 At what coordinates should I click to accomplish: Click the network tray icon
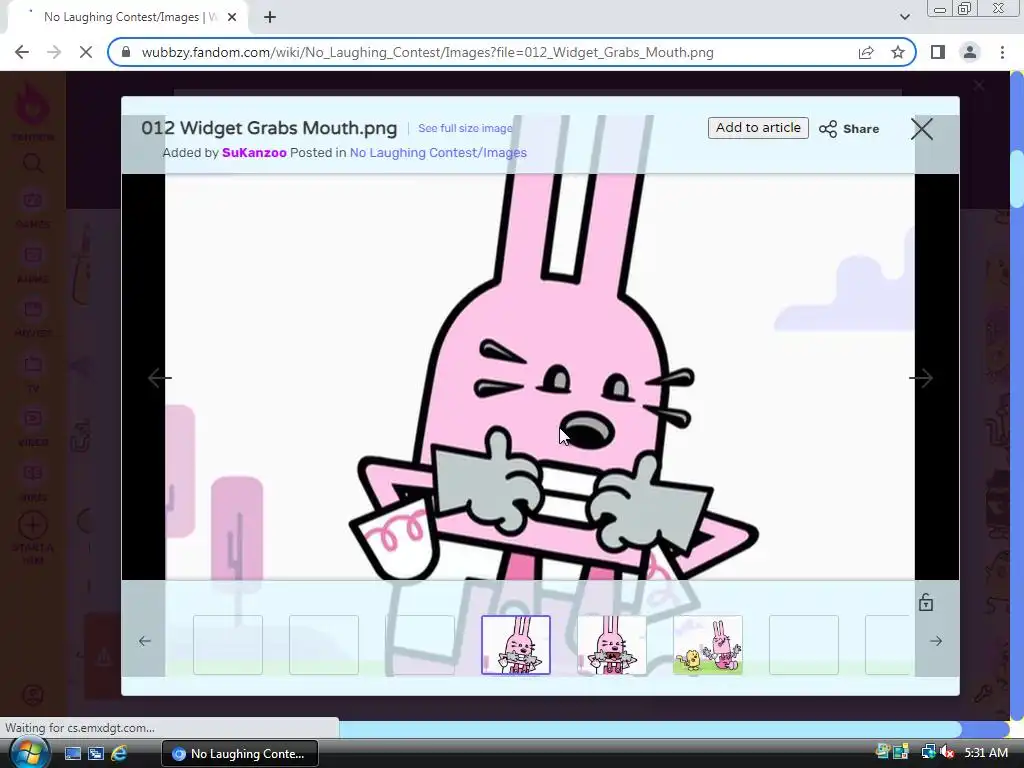(927, 753)
